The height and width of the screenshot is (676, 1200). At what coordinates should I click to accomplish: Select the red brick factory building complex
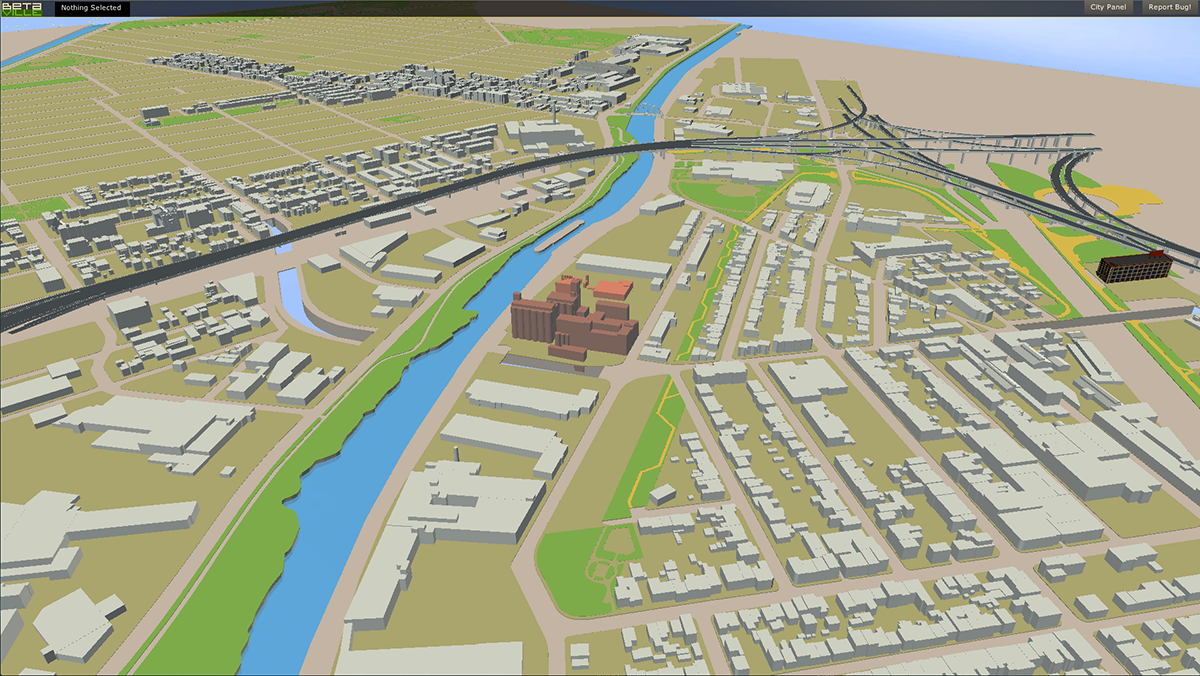pyautogui.click(x=570, y=318)
